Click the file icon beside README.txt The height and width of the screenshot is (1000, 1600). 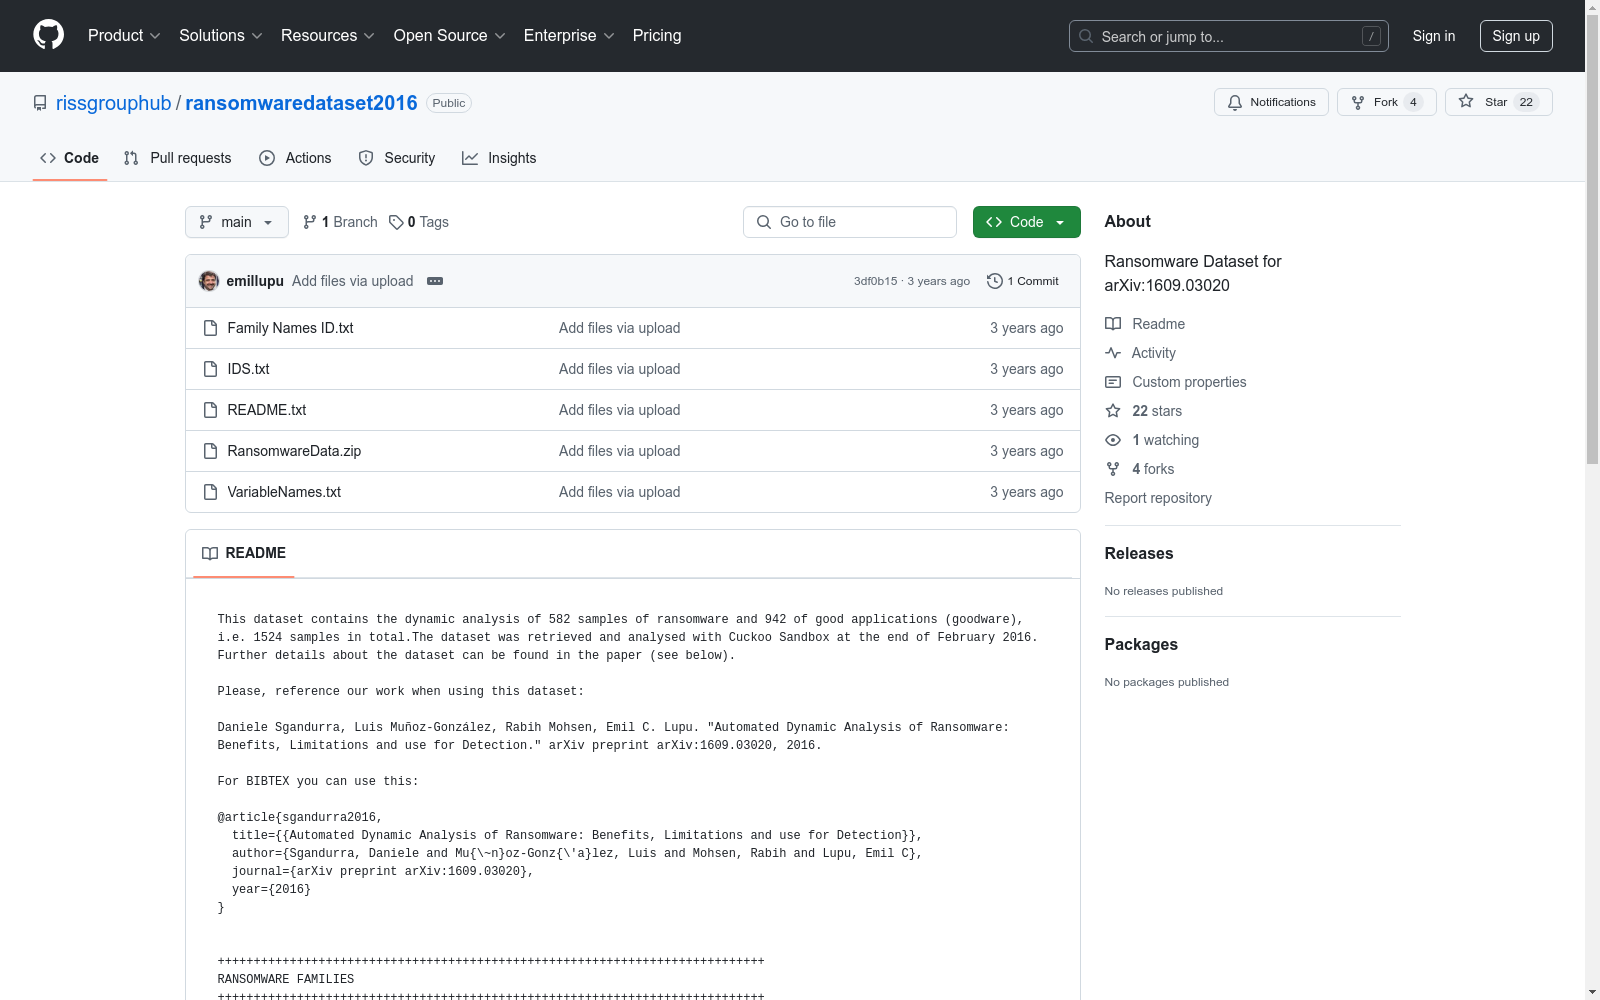point(210,410)
